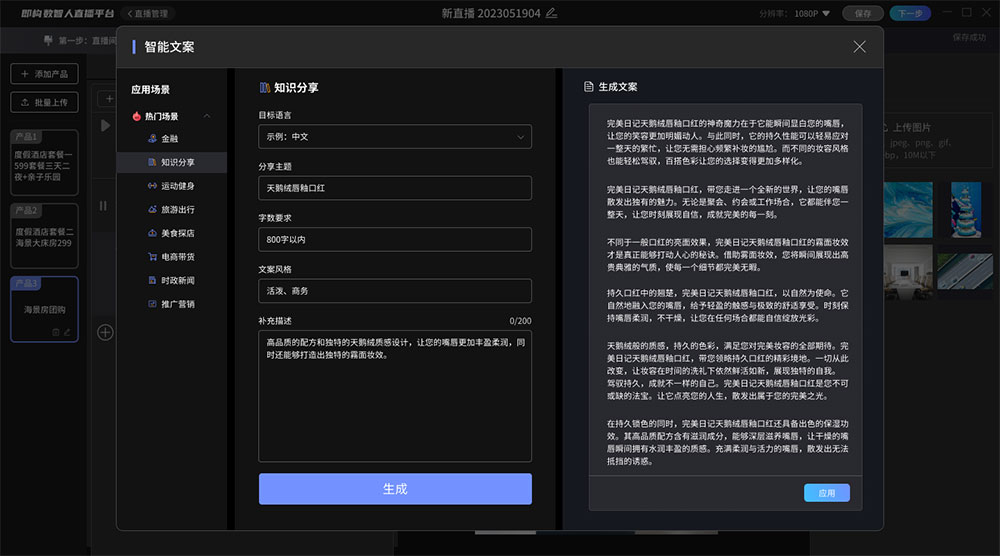Image resolution: width=1000 pixels, height=556 pixels.
Task: Click the 生成 generate button
Action: [x=395, y=489]
